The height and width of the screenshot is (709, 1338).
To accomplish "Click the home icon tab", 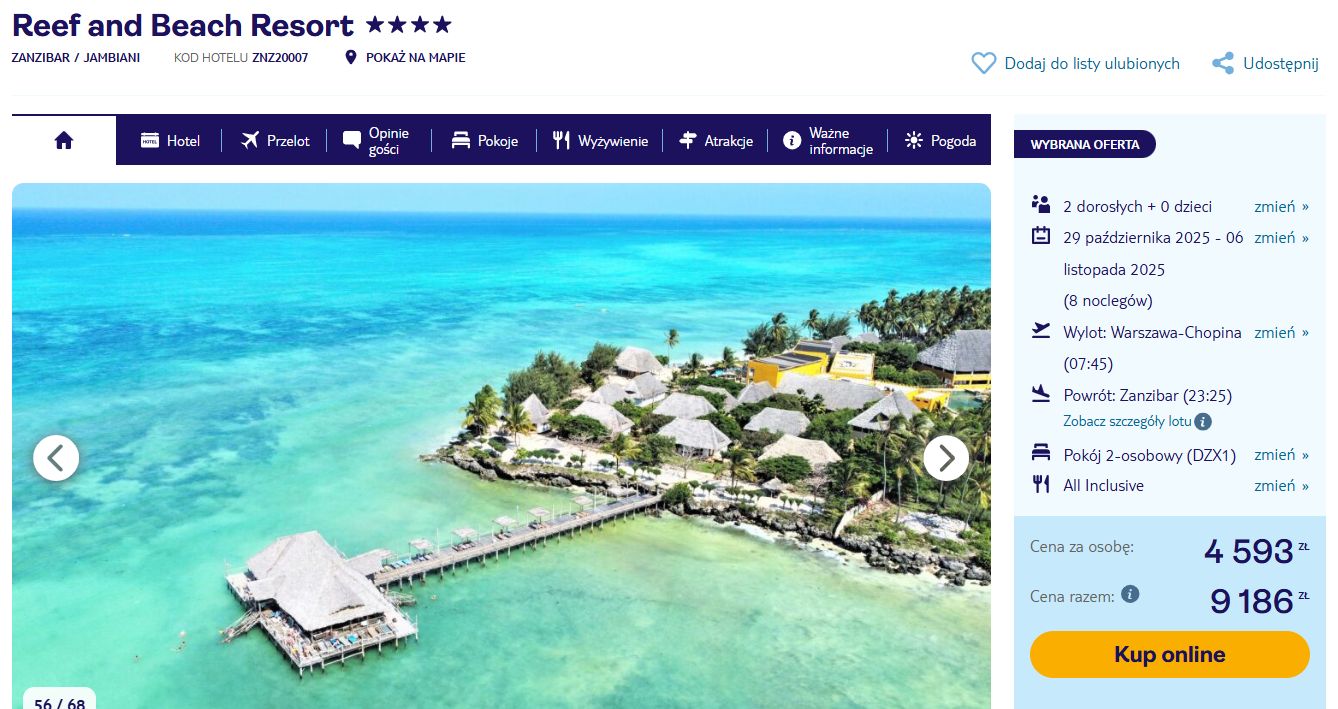I will point(64,141).
